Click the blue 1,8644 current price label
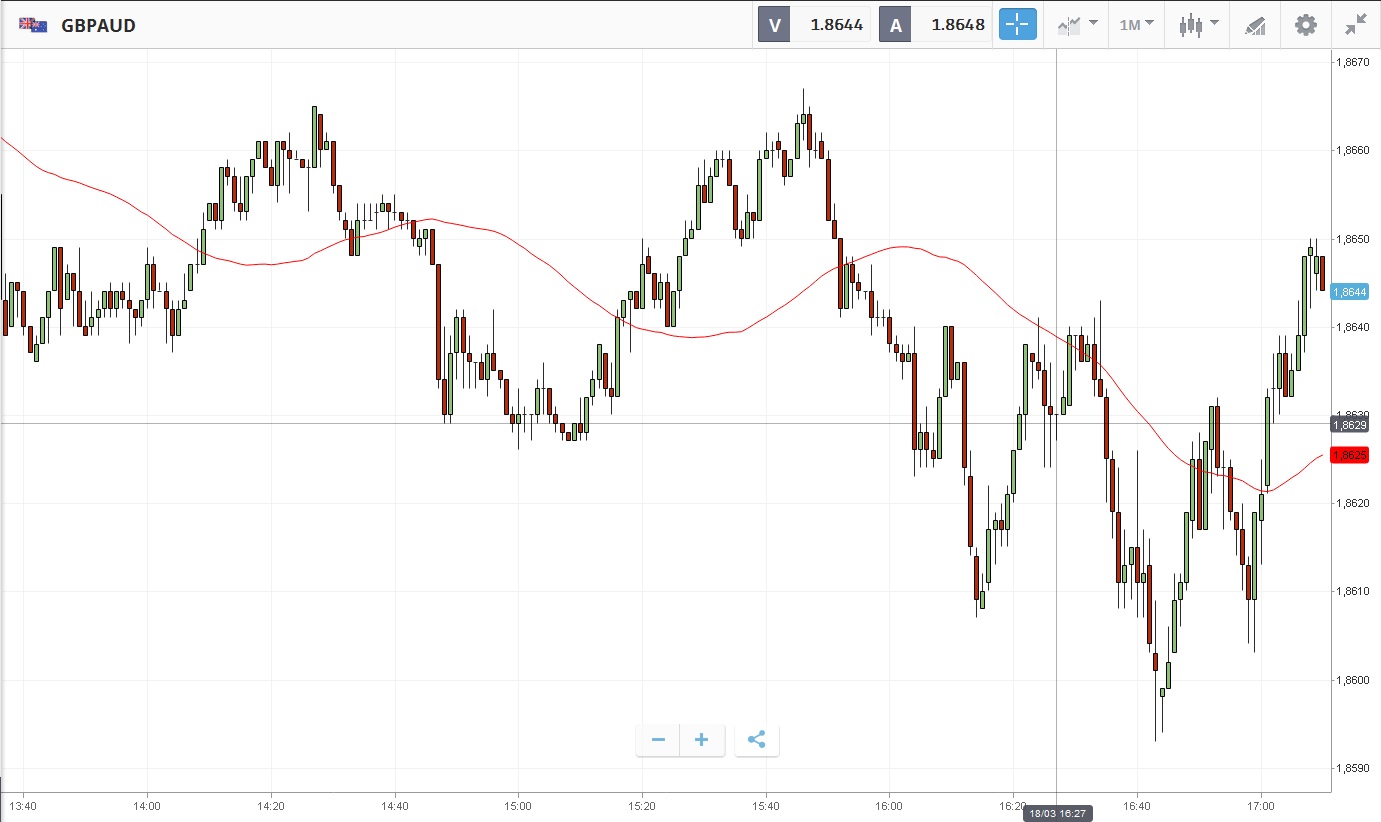 tap(1349, 292)
